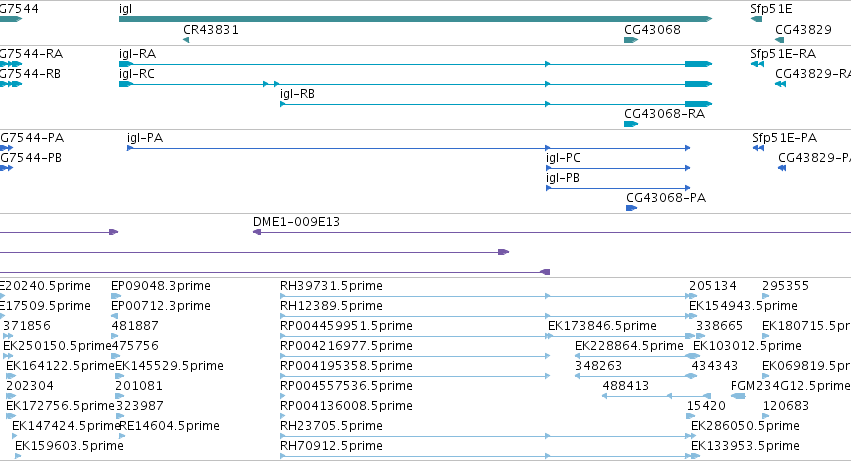Click EST label RH23705.5prime
Viewport: 851px width, 461px height.
(x=332, y=426)
